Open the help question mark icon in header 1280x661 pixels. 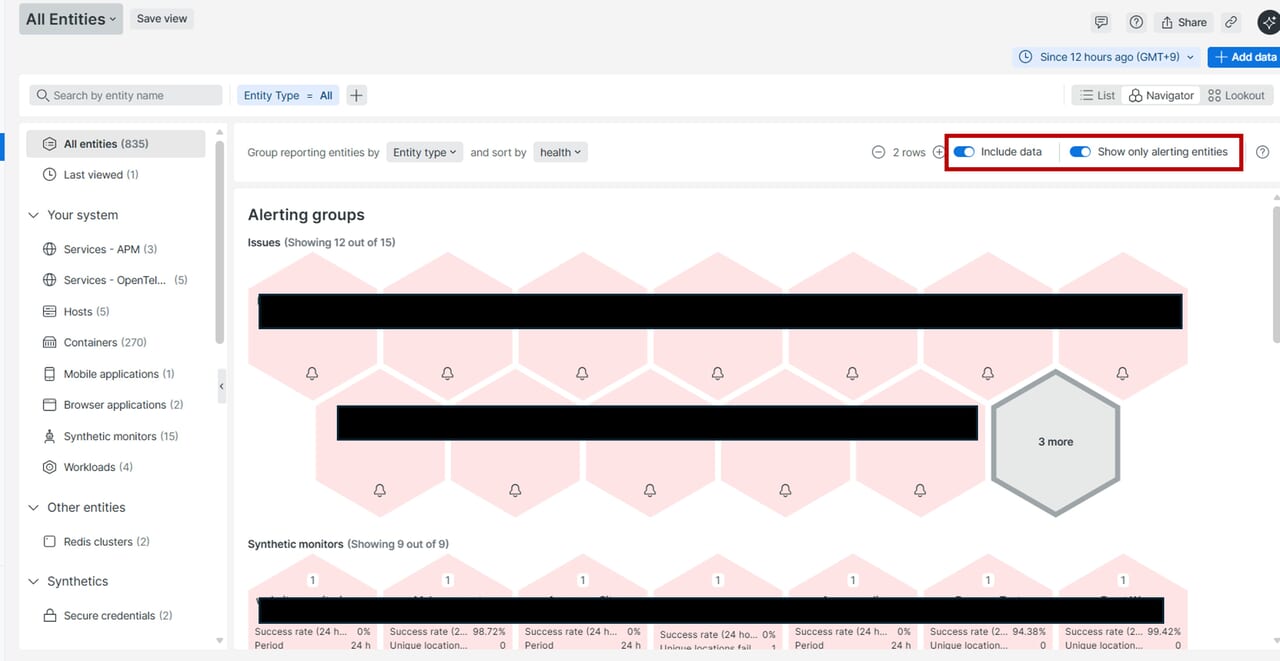(x=1136, y=22)
